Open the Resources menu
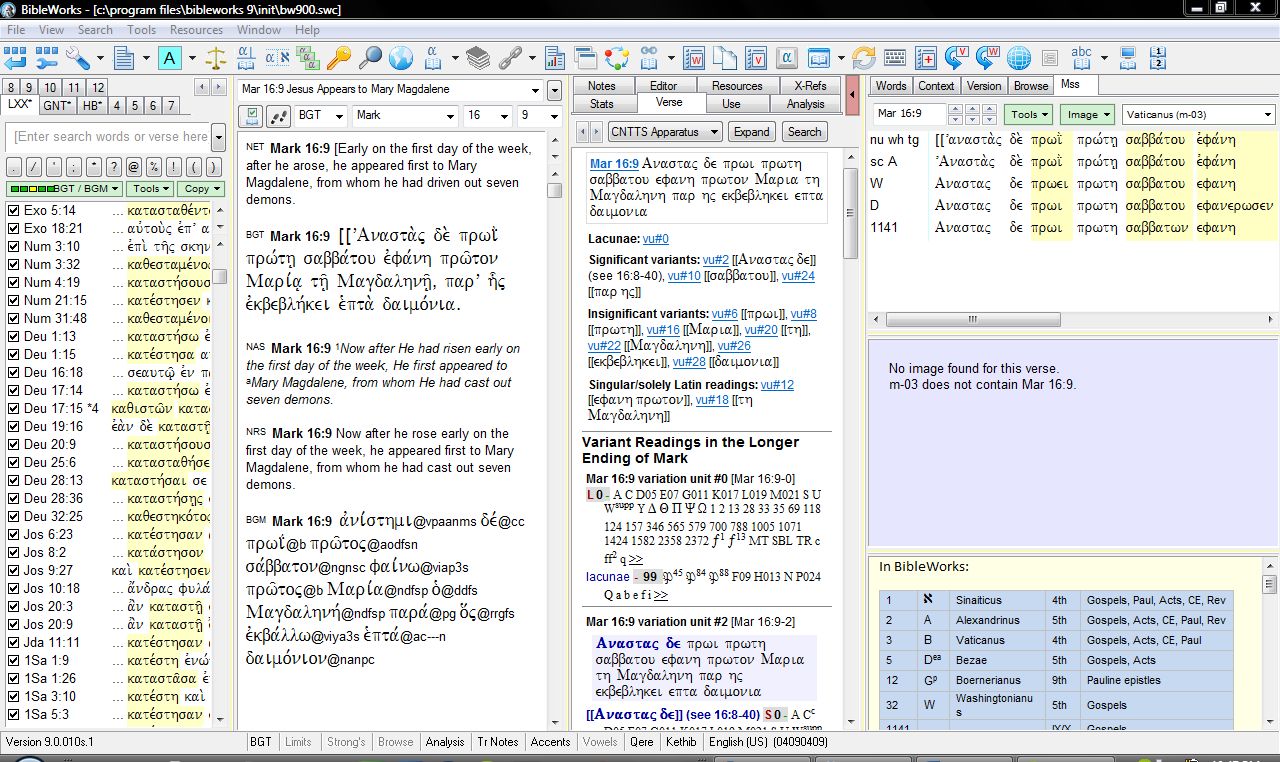Image resolution: width=1280 pixels, height=762 pixels. 196,30
